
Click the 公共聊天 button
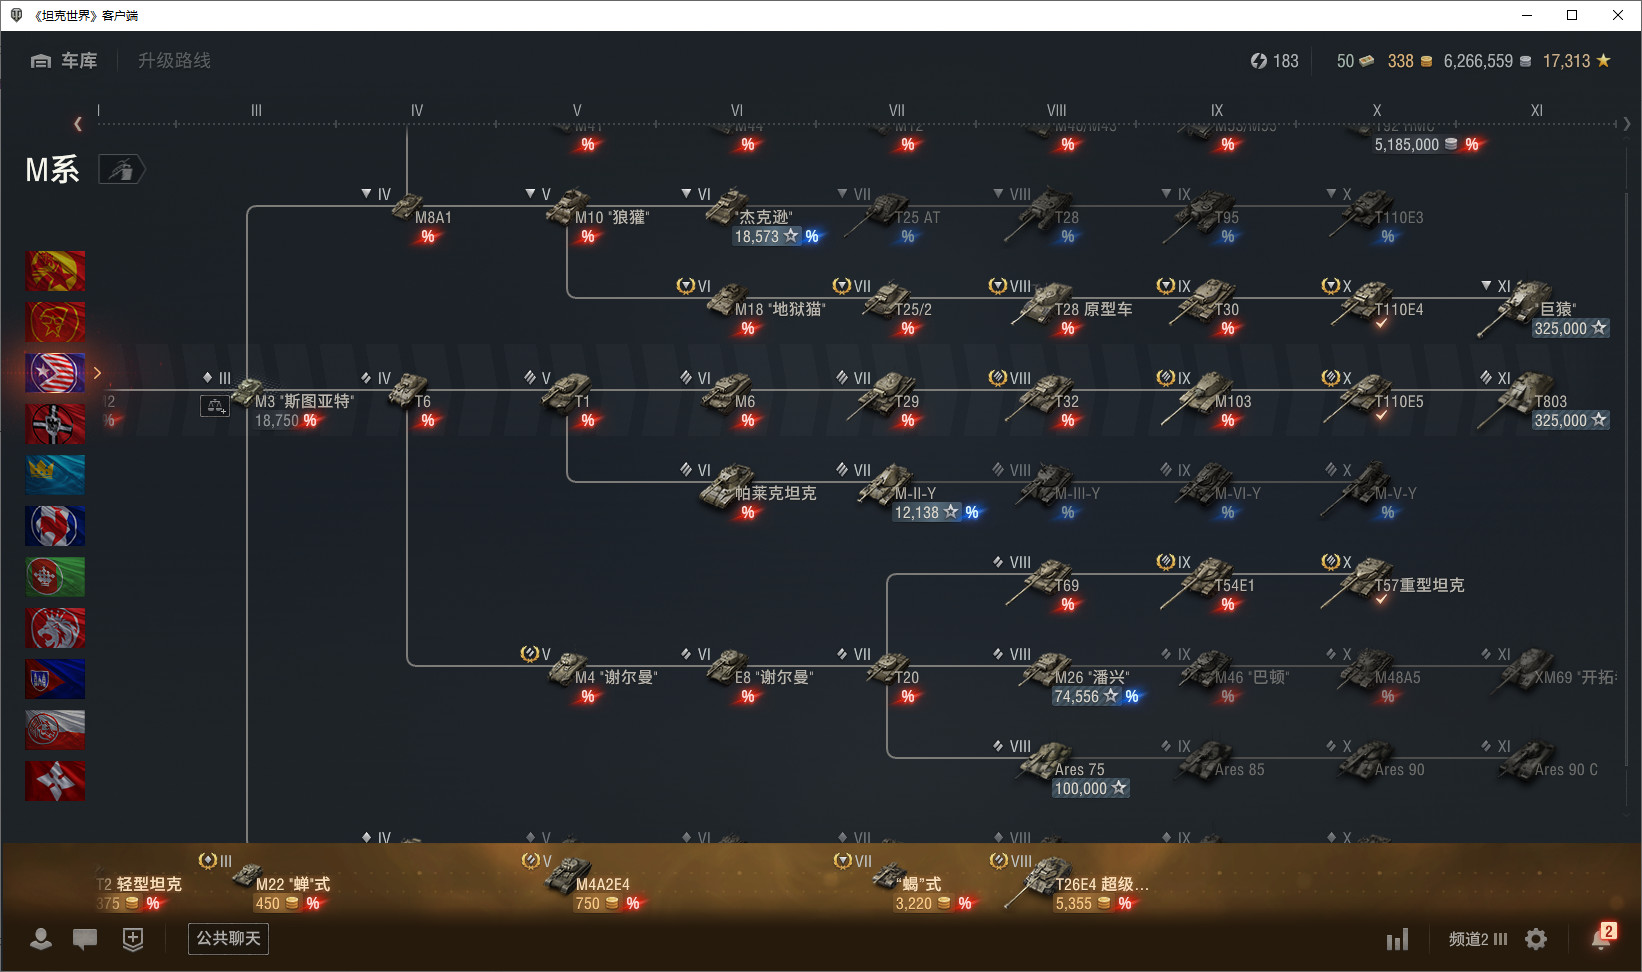[228, 938]
